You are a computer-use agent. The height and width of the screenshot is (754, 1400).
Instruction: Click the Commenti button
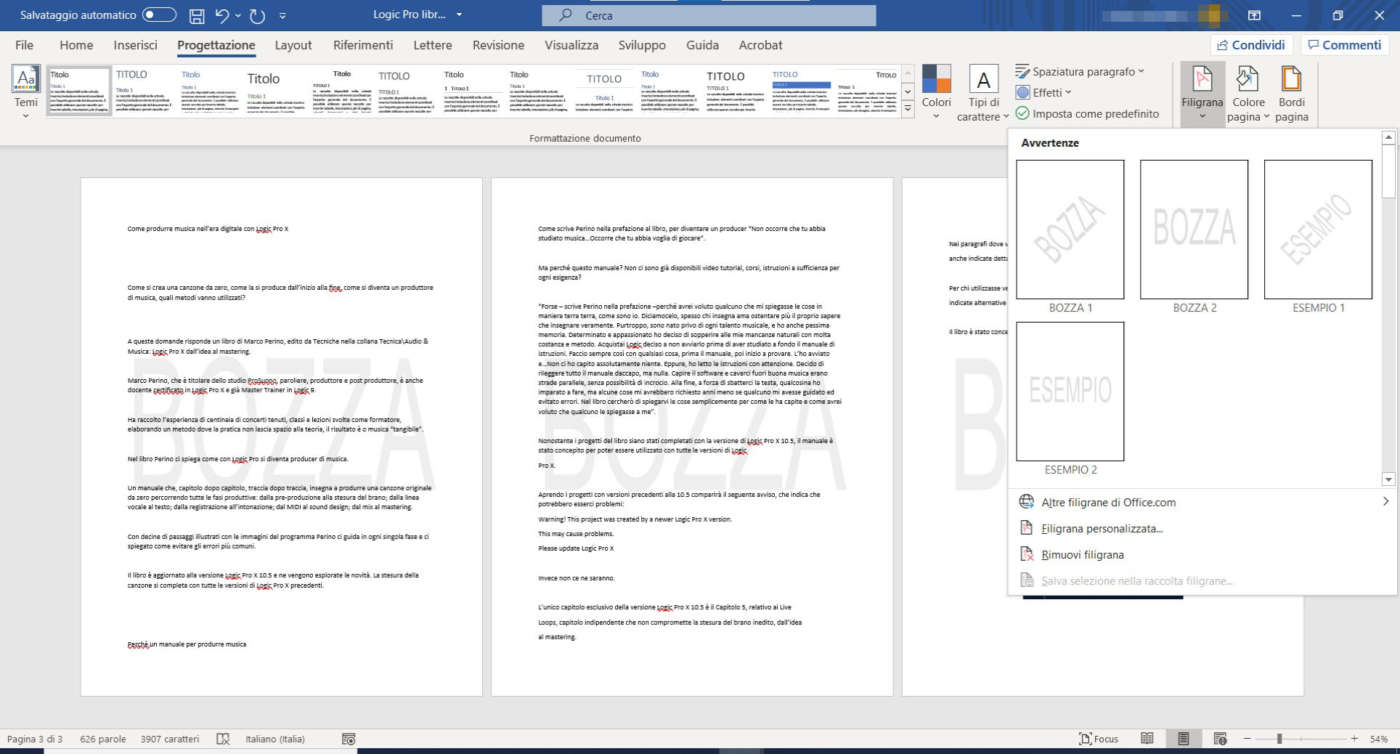pyautogui.click(x=1342, y=45)
